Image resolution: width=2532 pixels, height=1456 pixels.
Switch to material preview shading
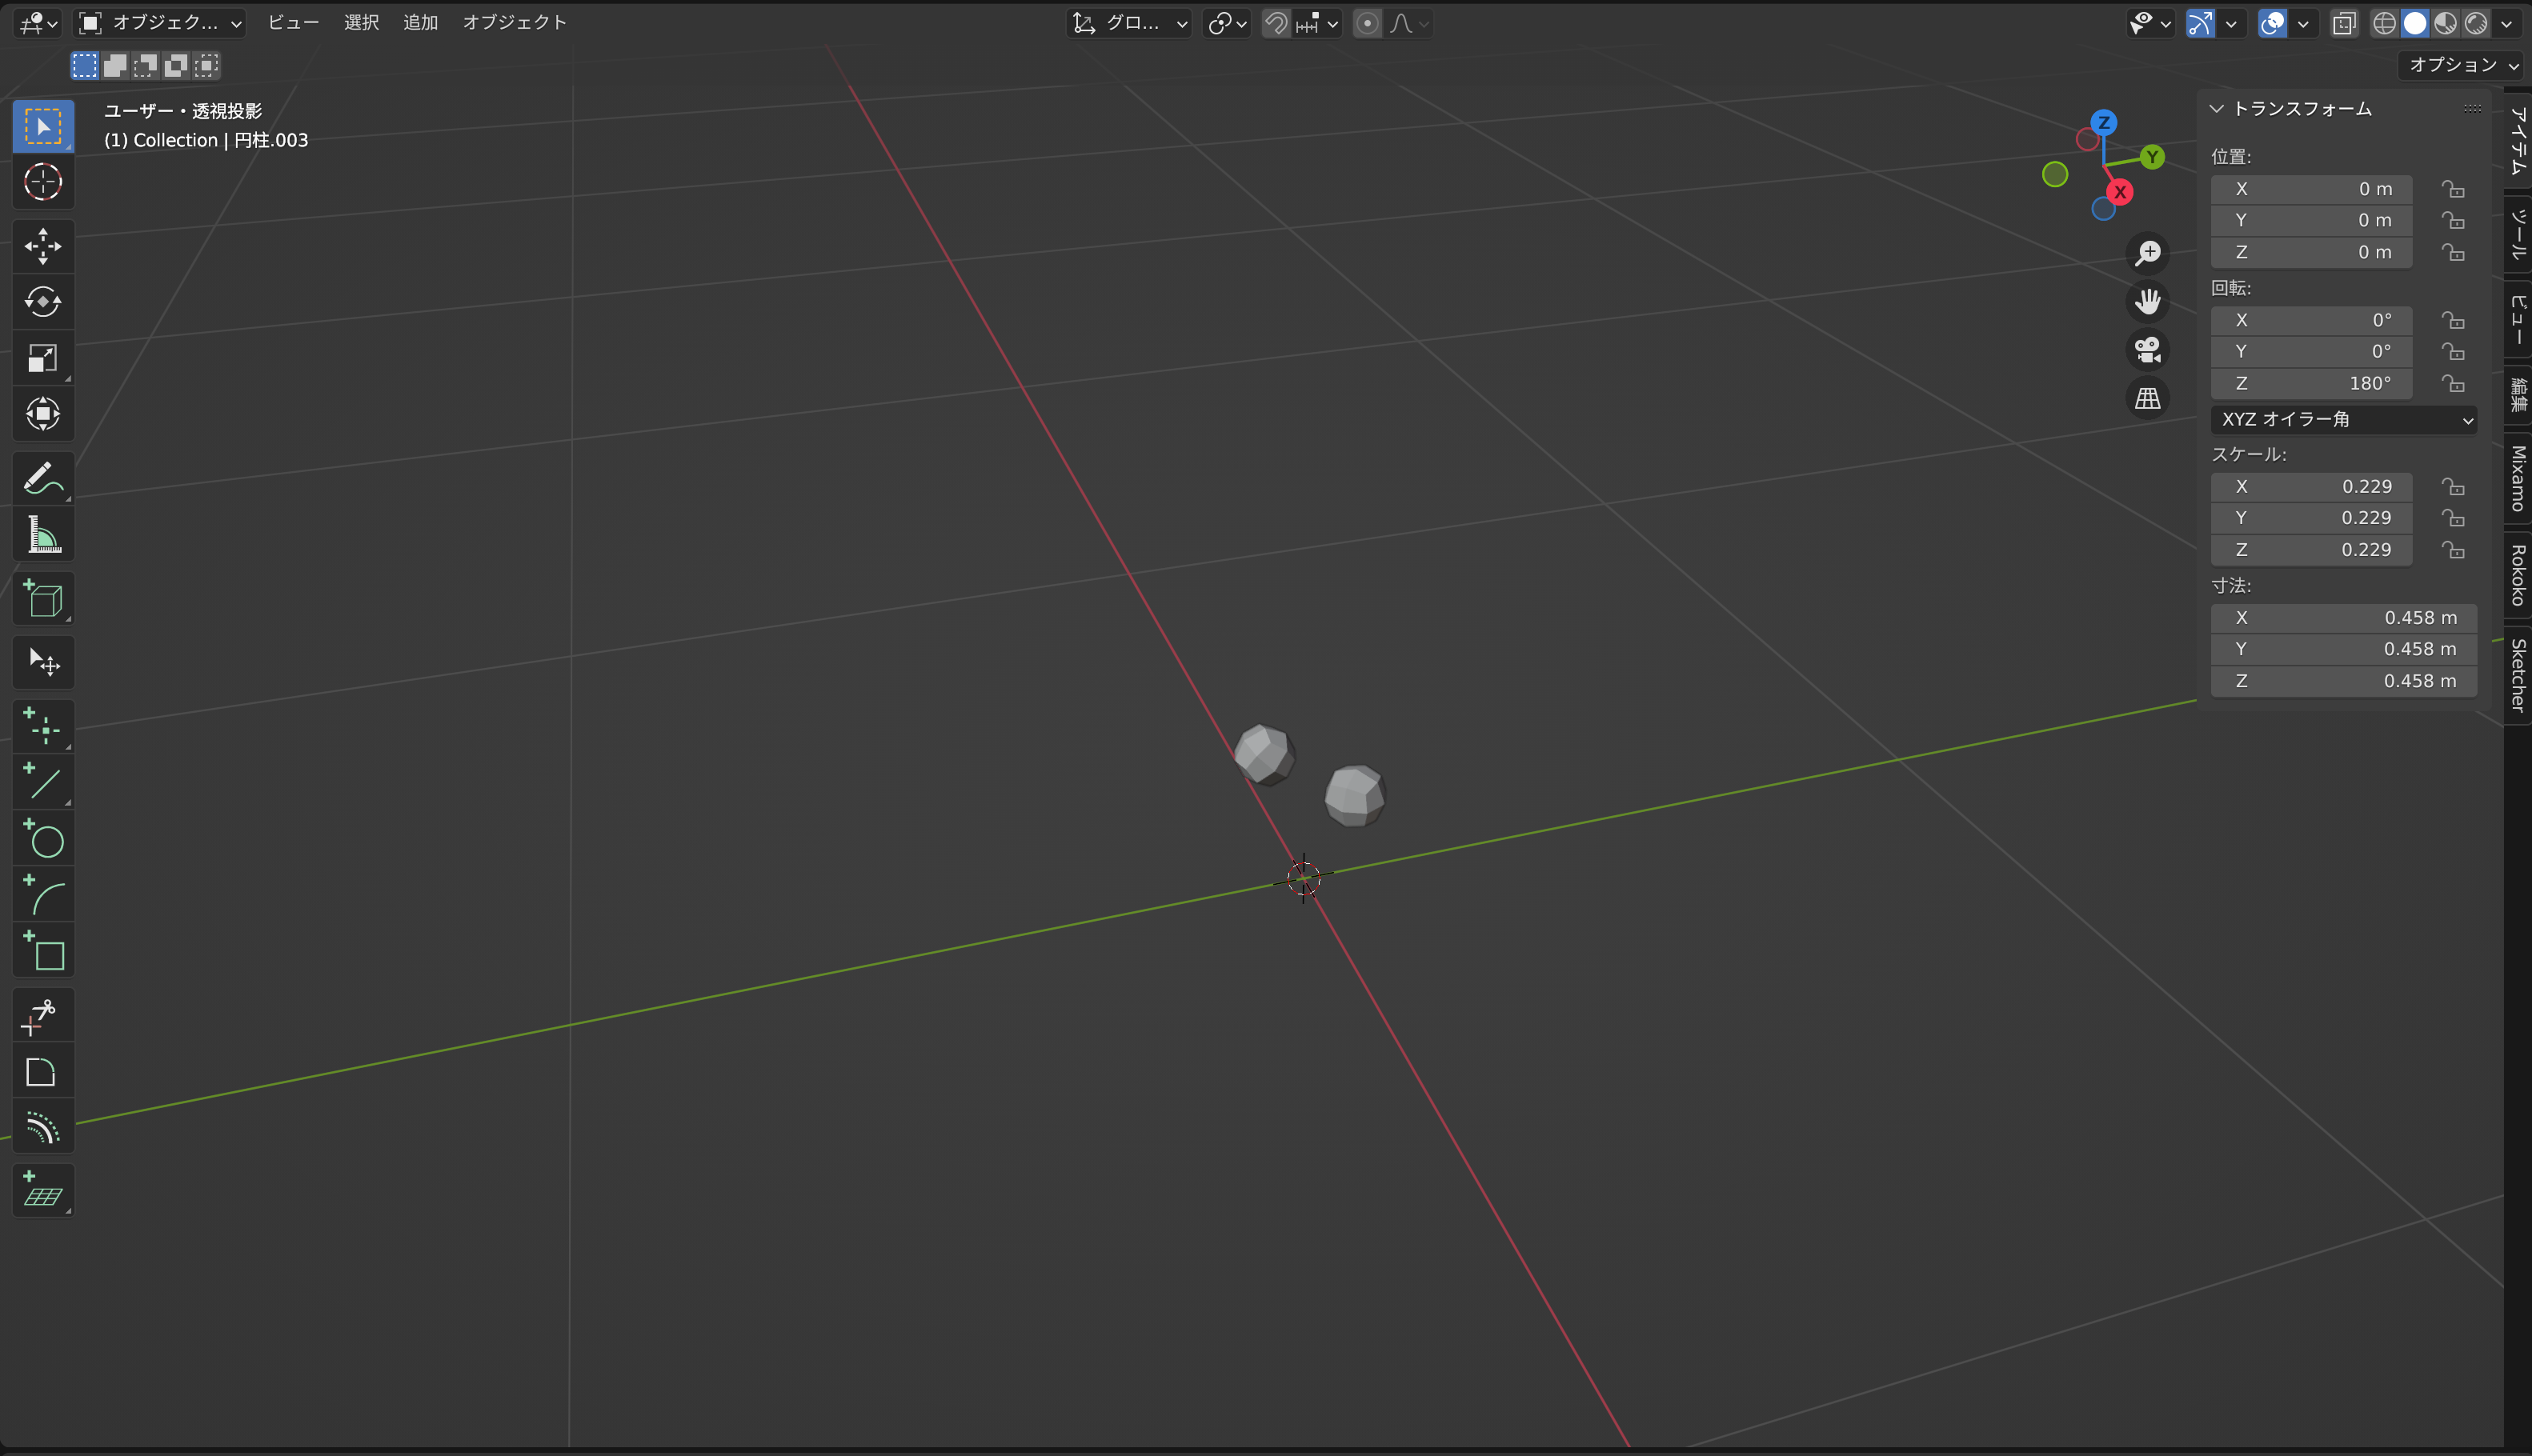(2446, 23)
